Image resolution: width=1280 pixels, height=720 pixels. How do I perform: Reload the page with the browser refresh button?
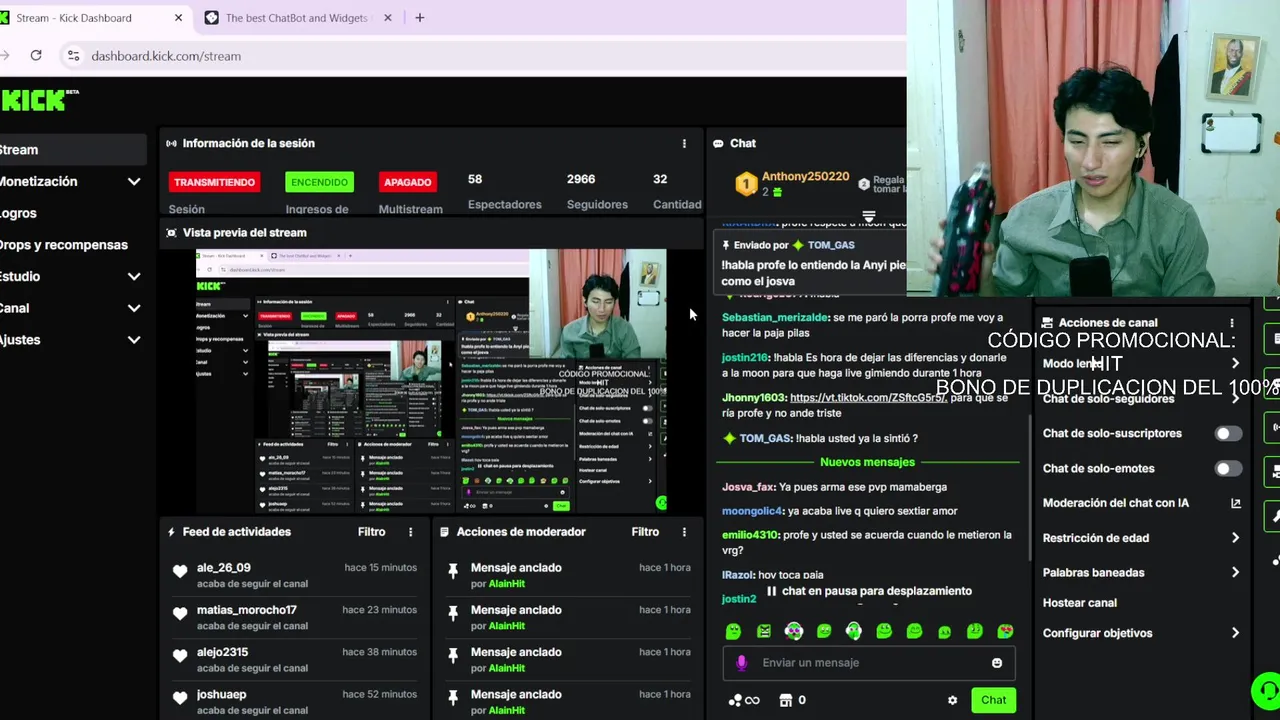36,56
